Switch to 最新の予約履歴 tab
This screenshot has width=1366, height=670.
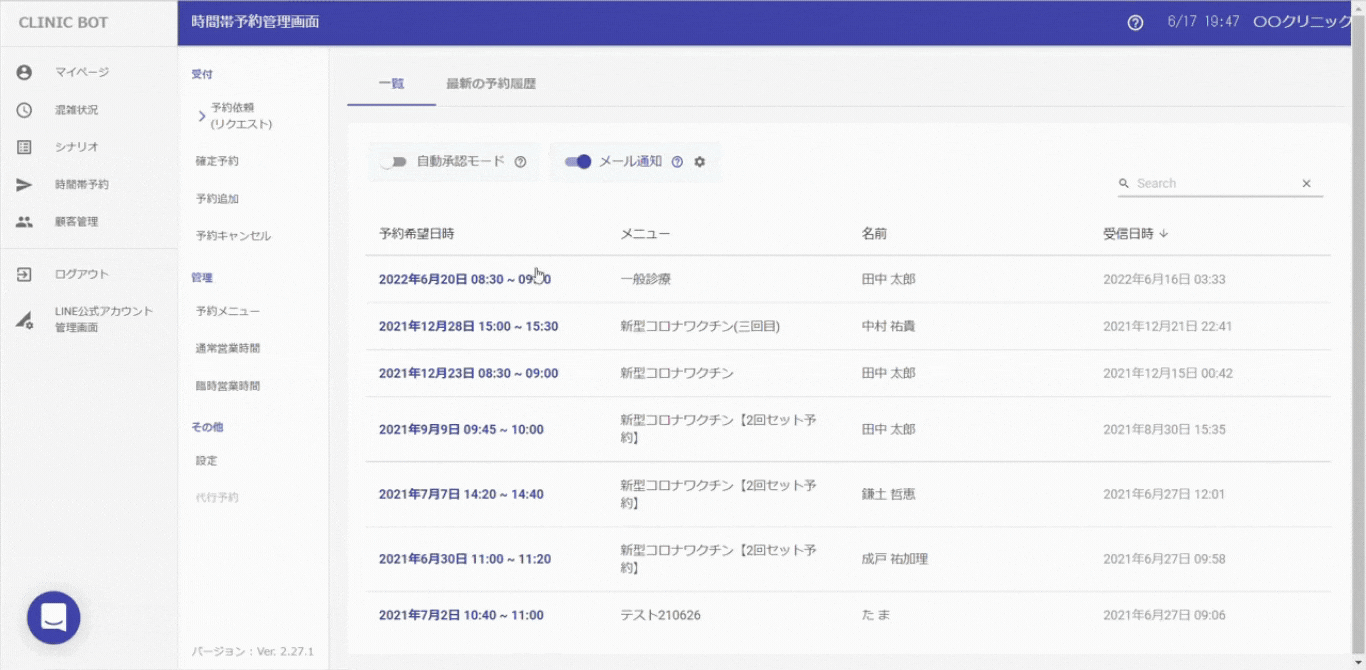pos(491,84)
